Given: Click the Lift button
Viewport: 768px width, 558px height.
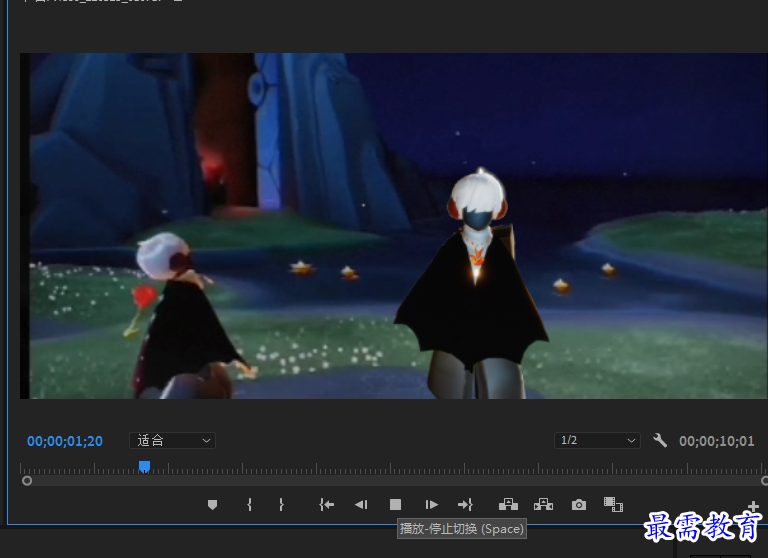Looking at the screenshot, I should [508, 504].
